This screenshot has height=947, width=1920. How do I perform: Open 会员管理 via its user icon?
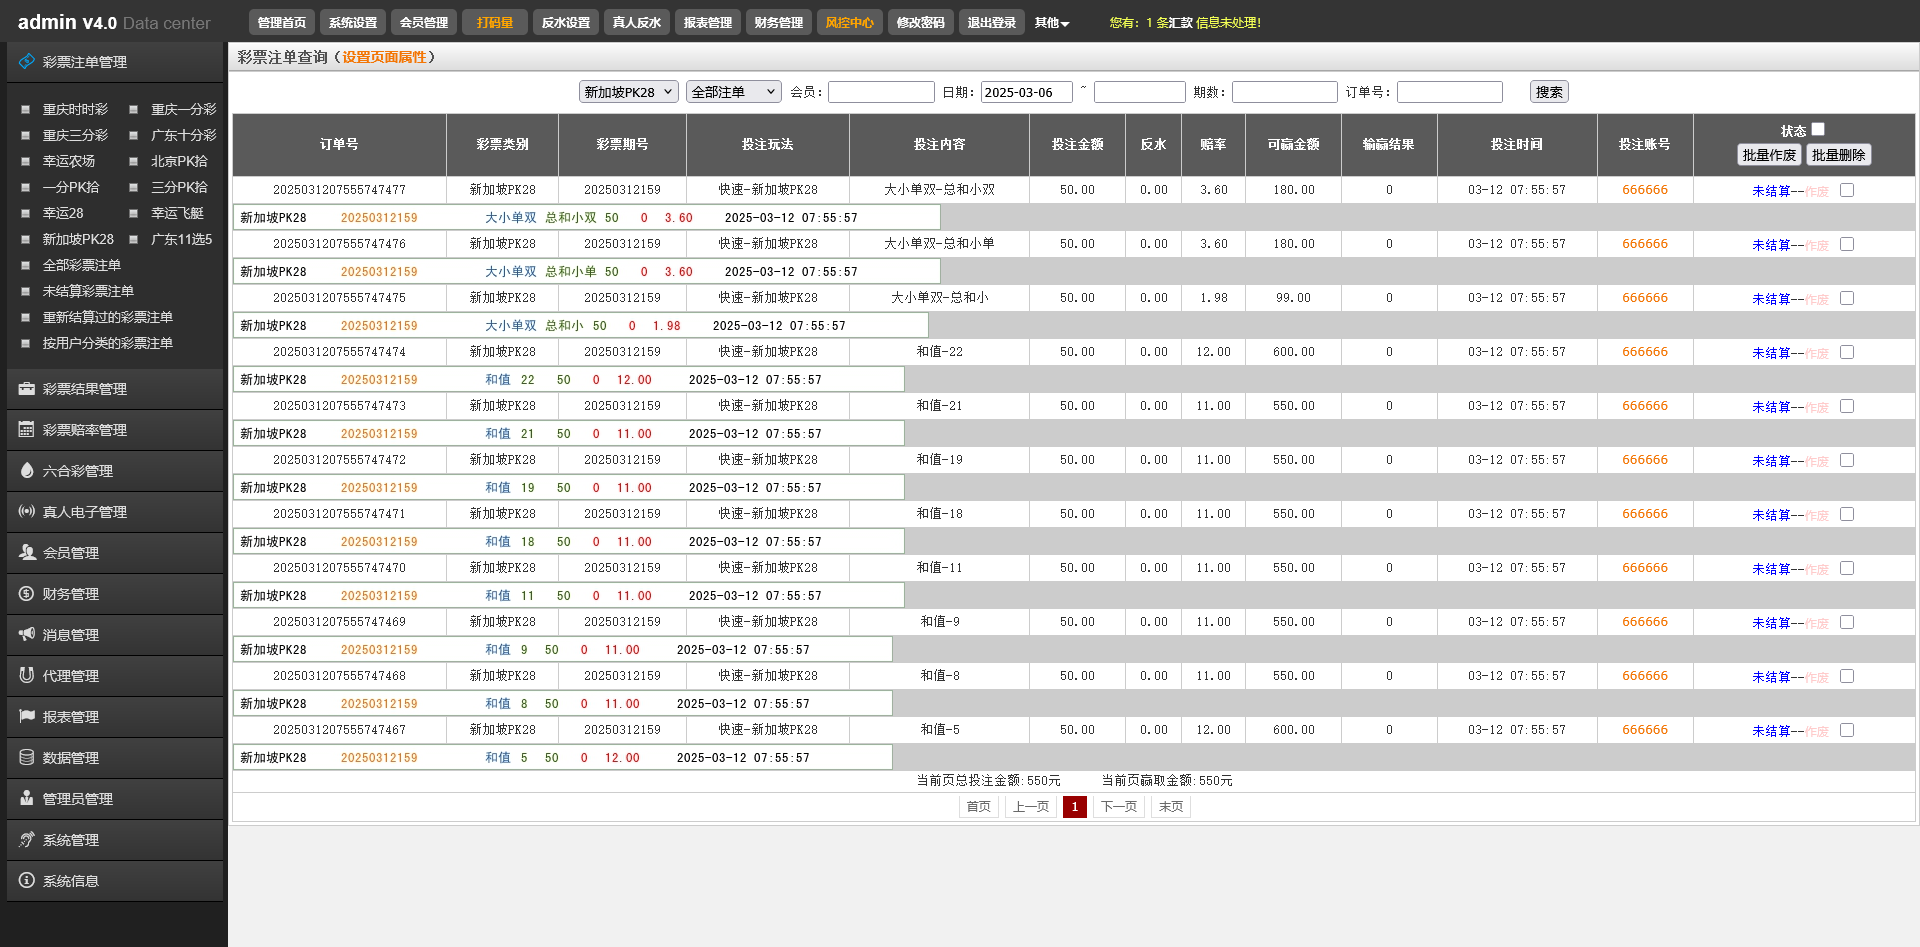[x=26, y=553]
